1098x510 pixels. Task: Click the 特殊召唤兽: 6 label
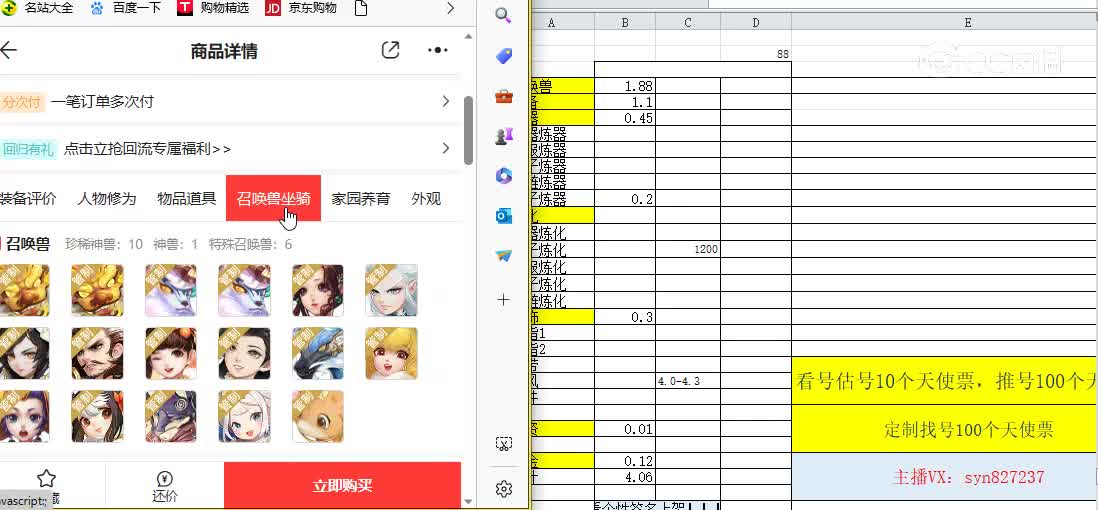click(x=250, y=244)
